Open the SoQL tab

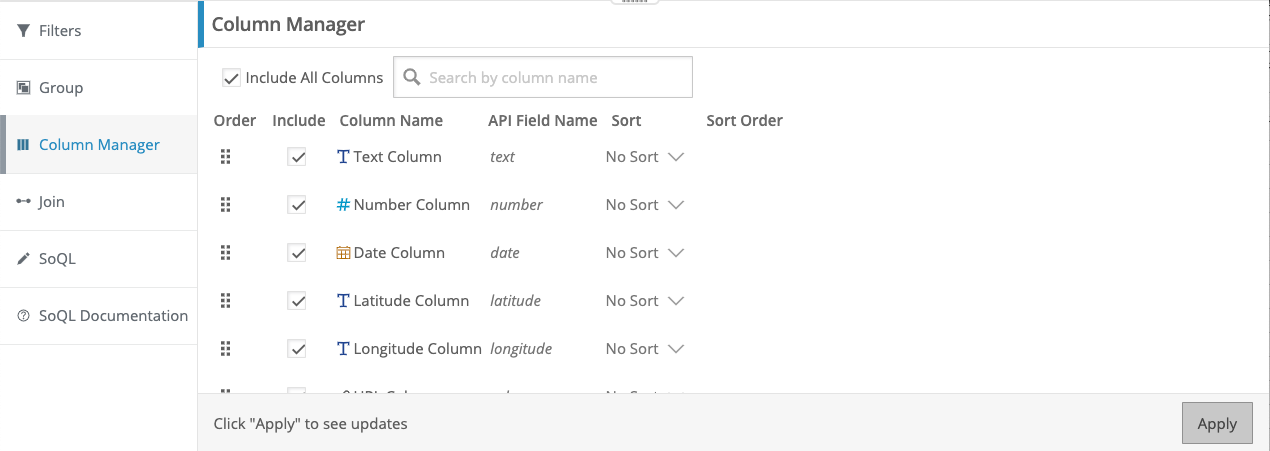tap(99, 259)
